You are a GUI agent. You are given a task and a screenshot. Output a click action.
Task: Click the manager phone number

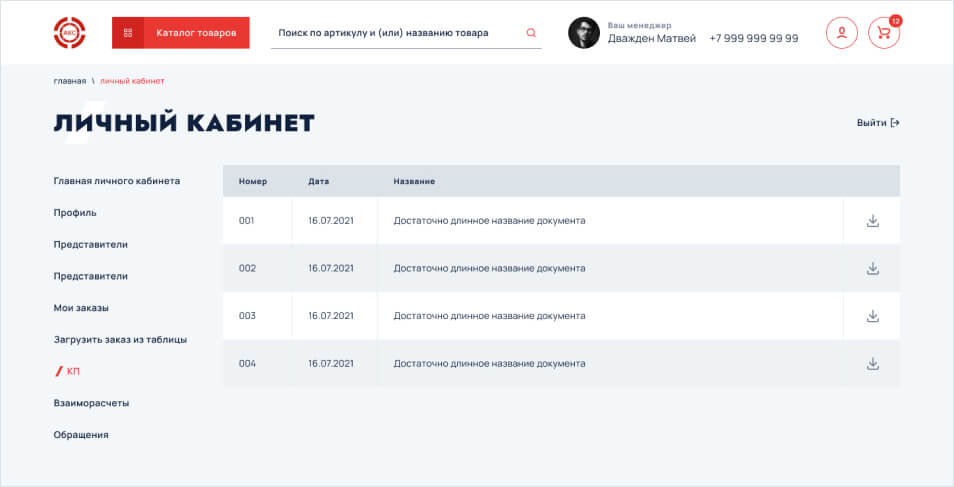click(x=753, y=38)
